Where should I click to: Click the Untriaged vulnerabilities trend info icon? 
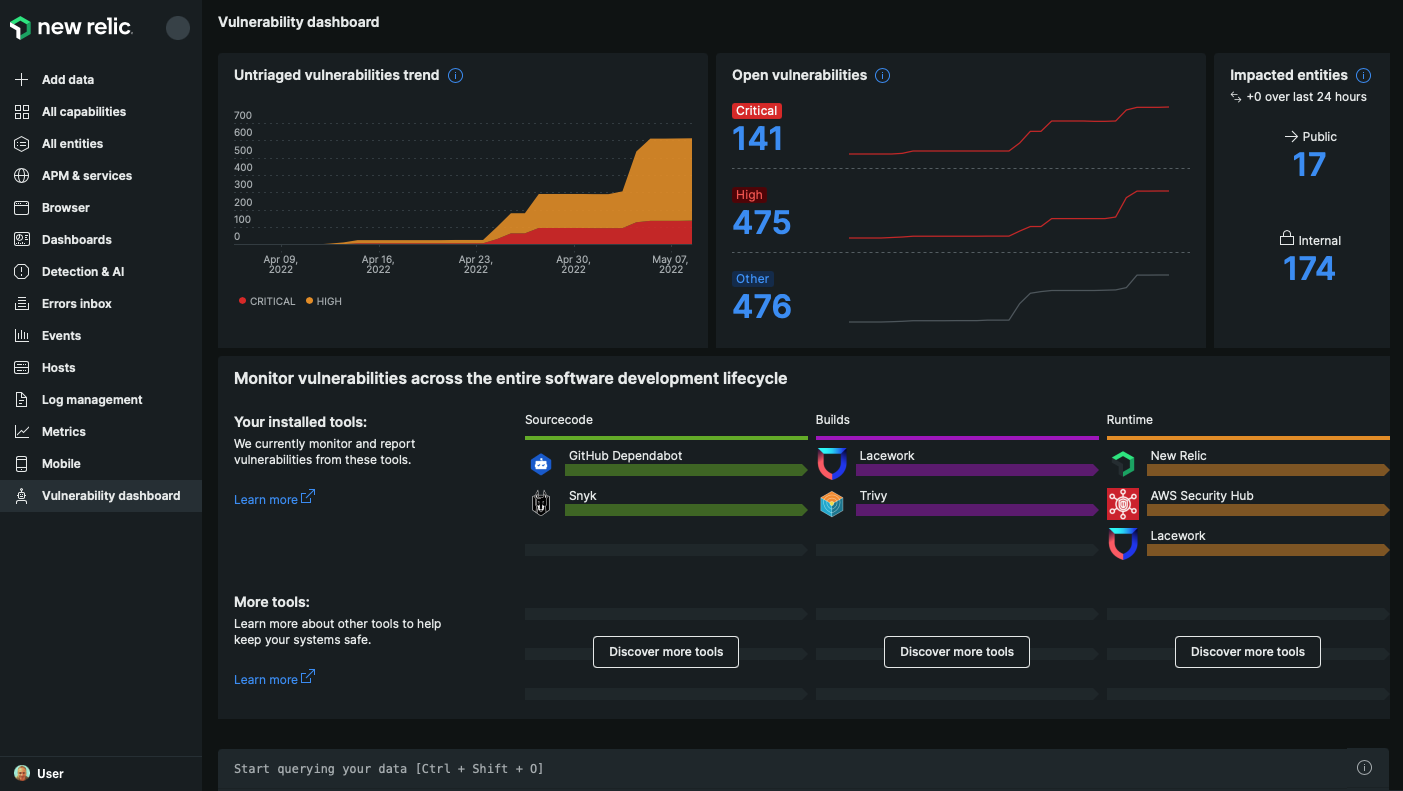(x=456, y=75)
